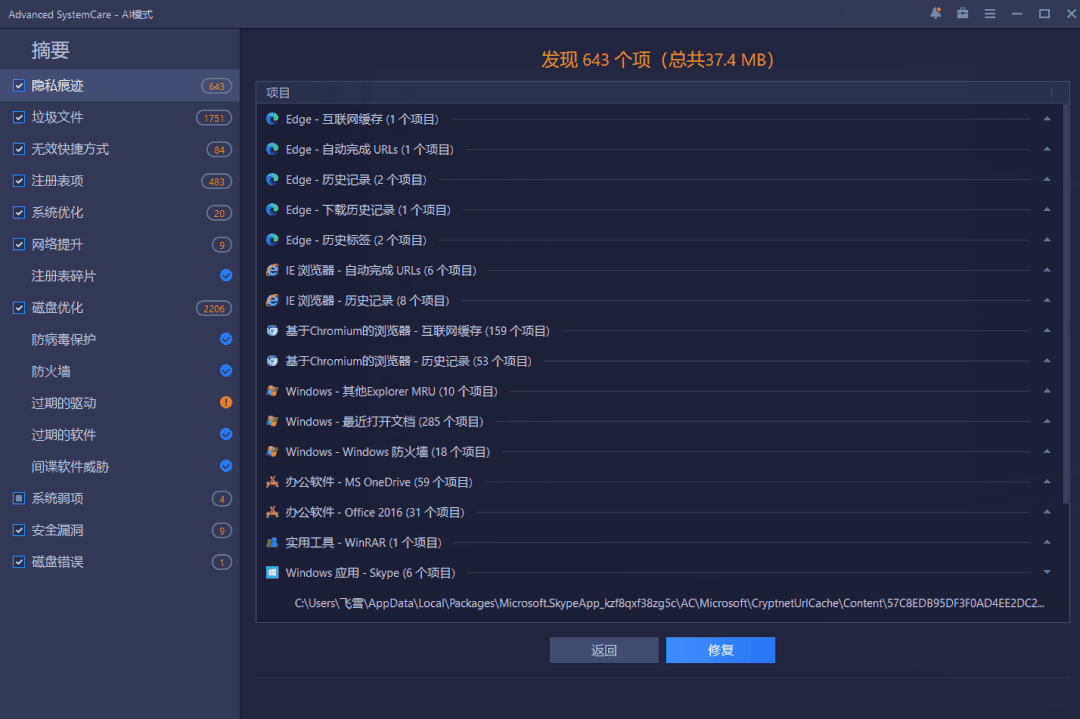Image resolution: width=1080 pixels, height=719 pixels.
Task: Click the 1751 count badge for 垃圾文件
Action: click(214, 118)
